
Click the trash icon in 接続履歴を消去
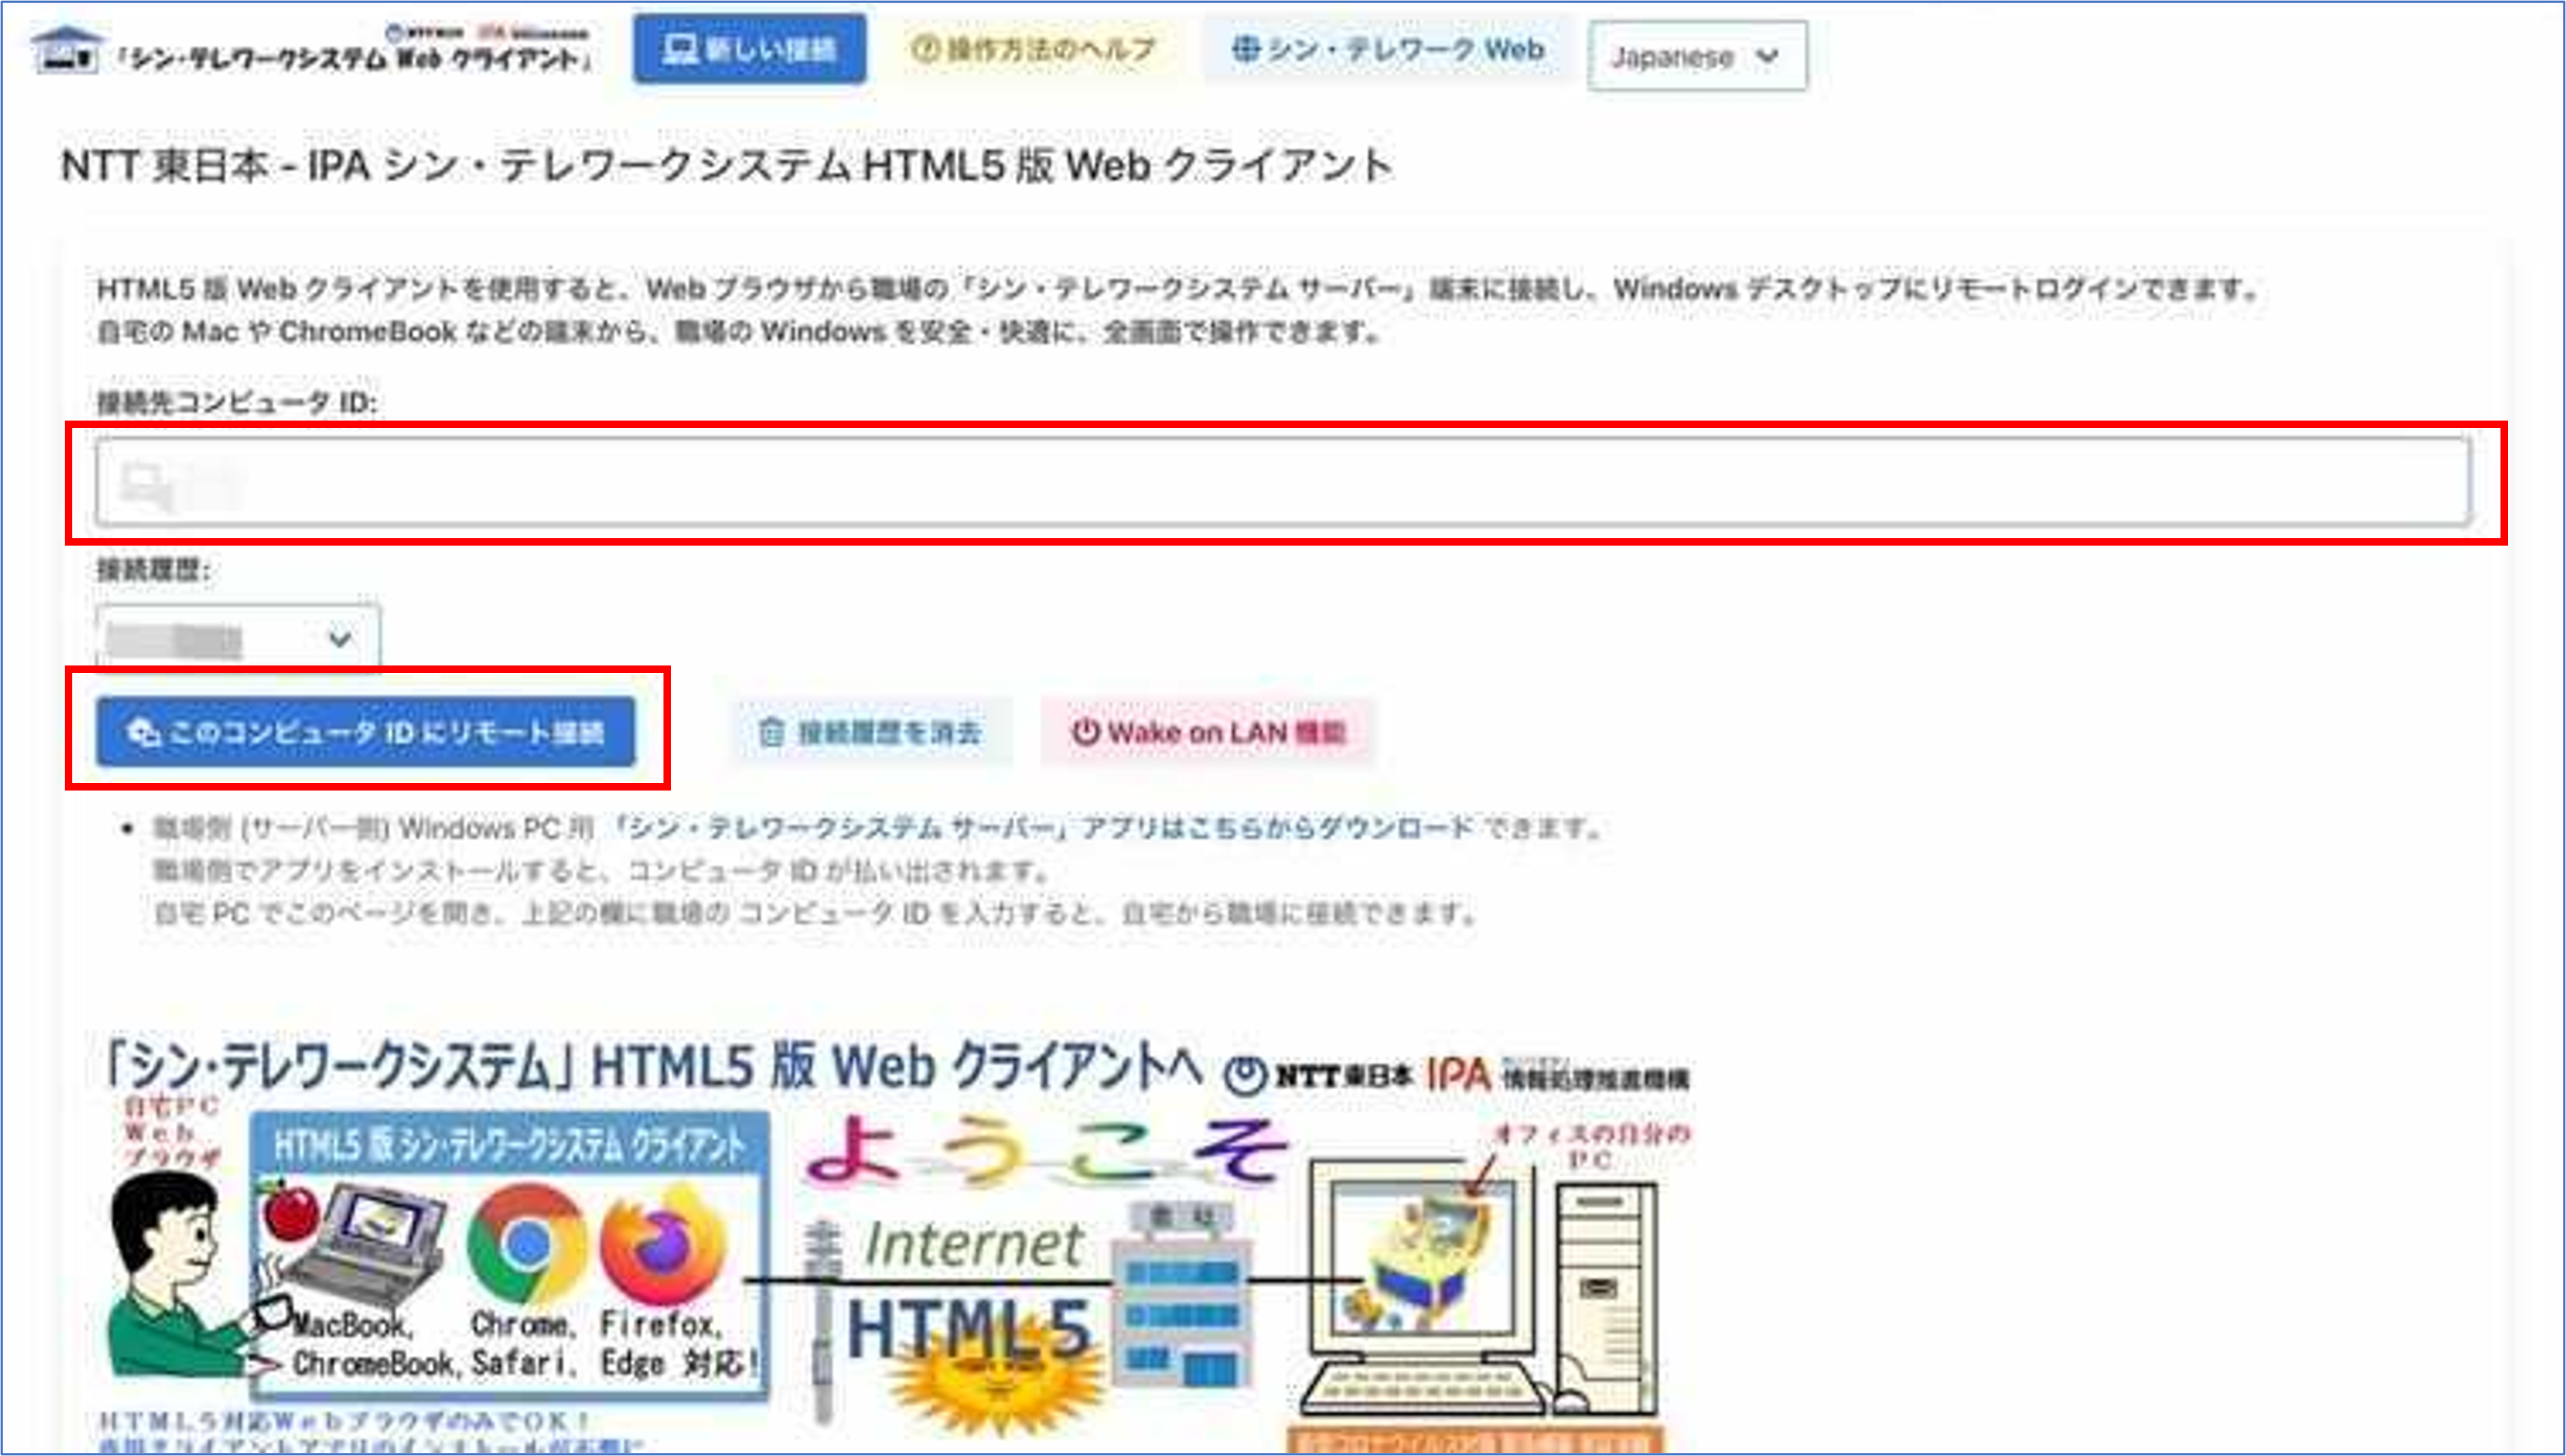pyautogui.click(x=771, y=733)
